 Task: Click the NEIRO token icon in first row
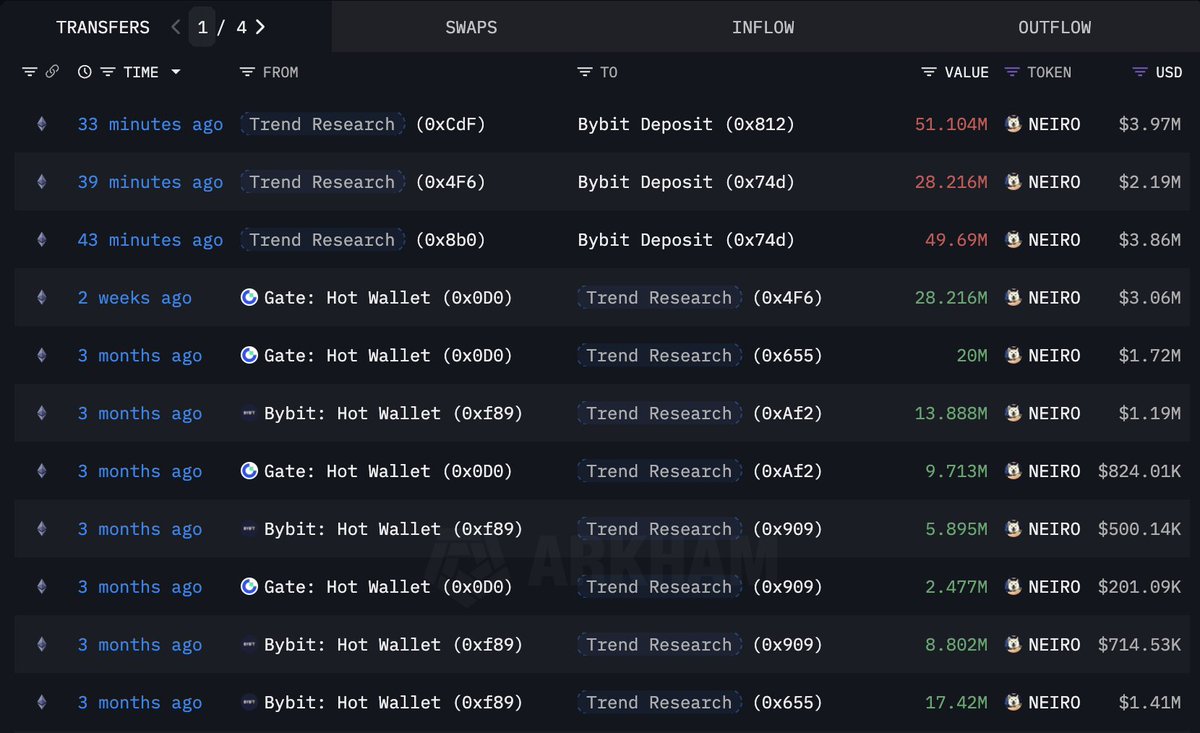pos(1013,124)
